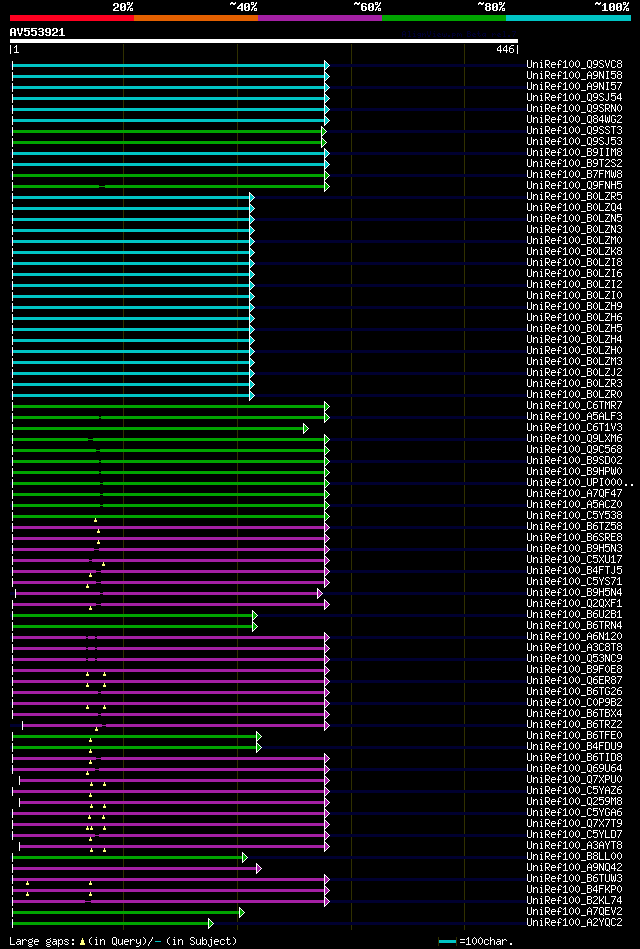Open the UniRef100_Q84WG2 hit label

[575, 119]
